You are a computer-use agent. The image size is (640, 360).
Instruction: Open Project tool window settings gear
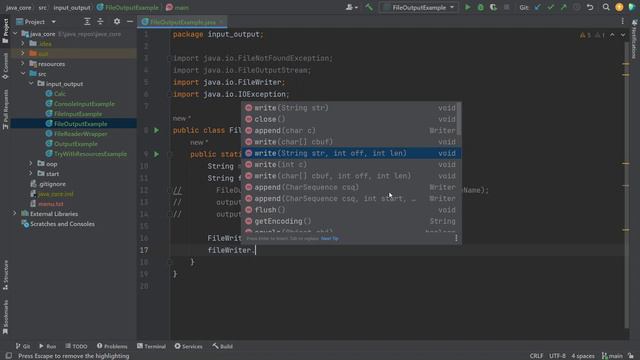coord(117,22)
